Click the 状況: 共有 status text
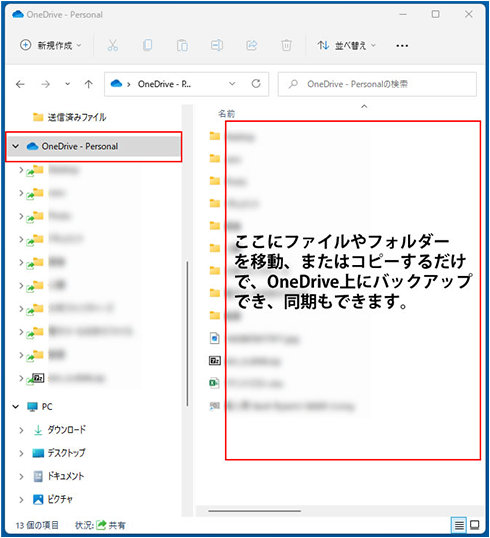Screen dimensions: 490x538 (100, 525)
